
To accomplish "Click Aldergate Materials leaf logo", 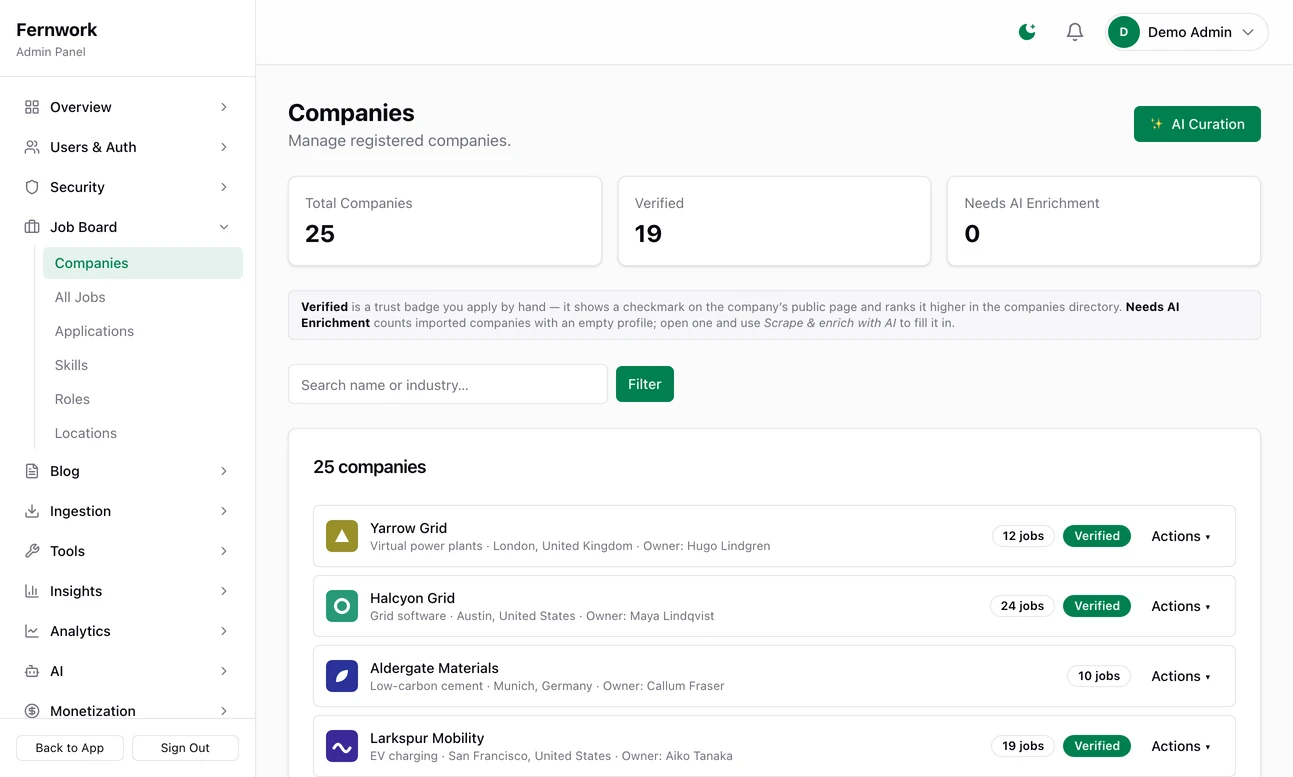I will pyautogui.click(x=342, y=676).
